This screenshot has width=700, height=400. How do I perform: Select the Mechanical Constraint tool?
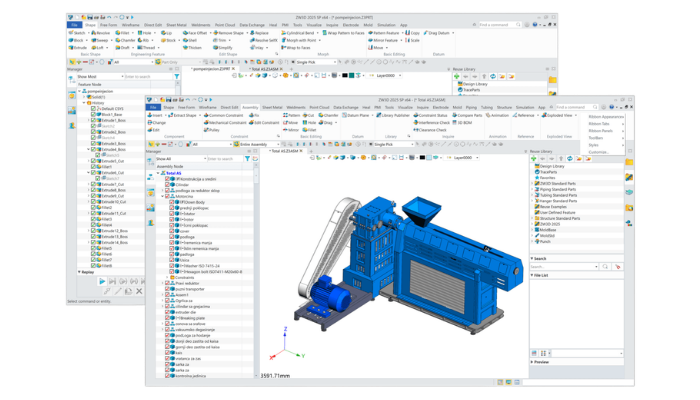point(225,122)
